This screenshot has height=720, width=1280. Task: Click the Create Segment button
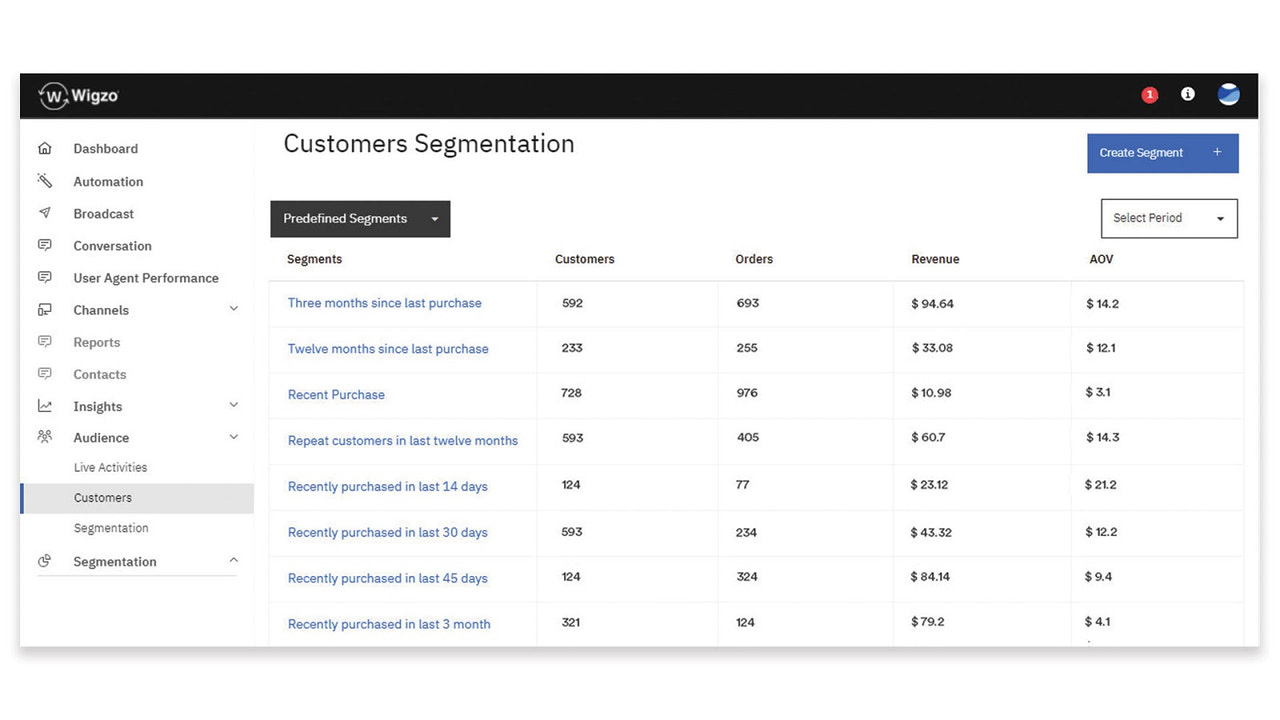point(1162,153)
